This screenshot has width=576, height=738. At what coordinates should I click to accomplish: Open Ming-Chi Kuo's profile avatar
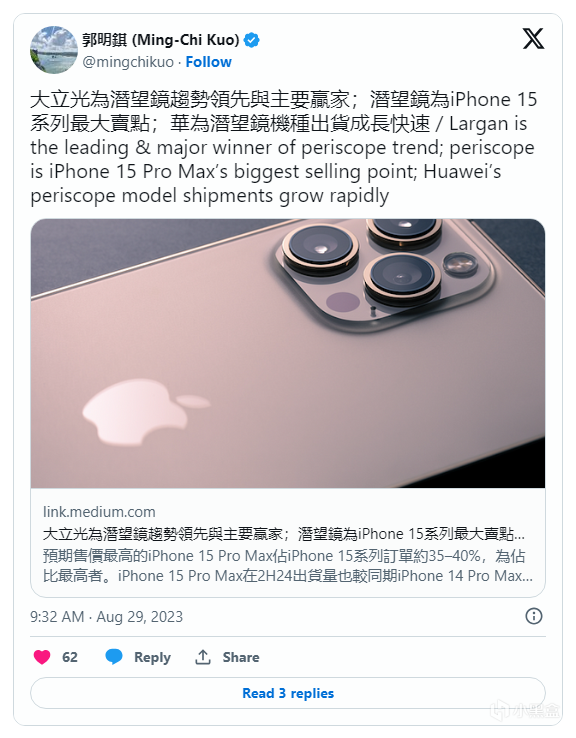click(x=54, y=50)
